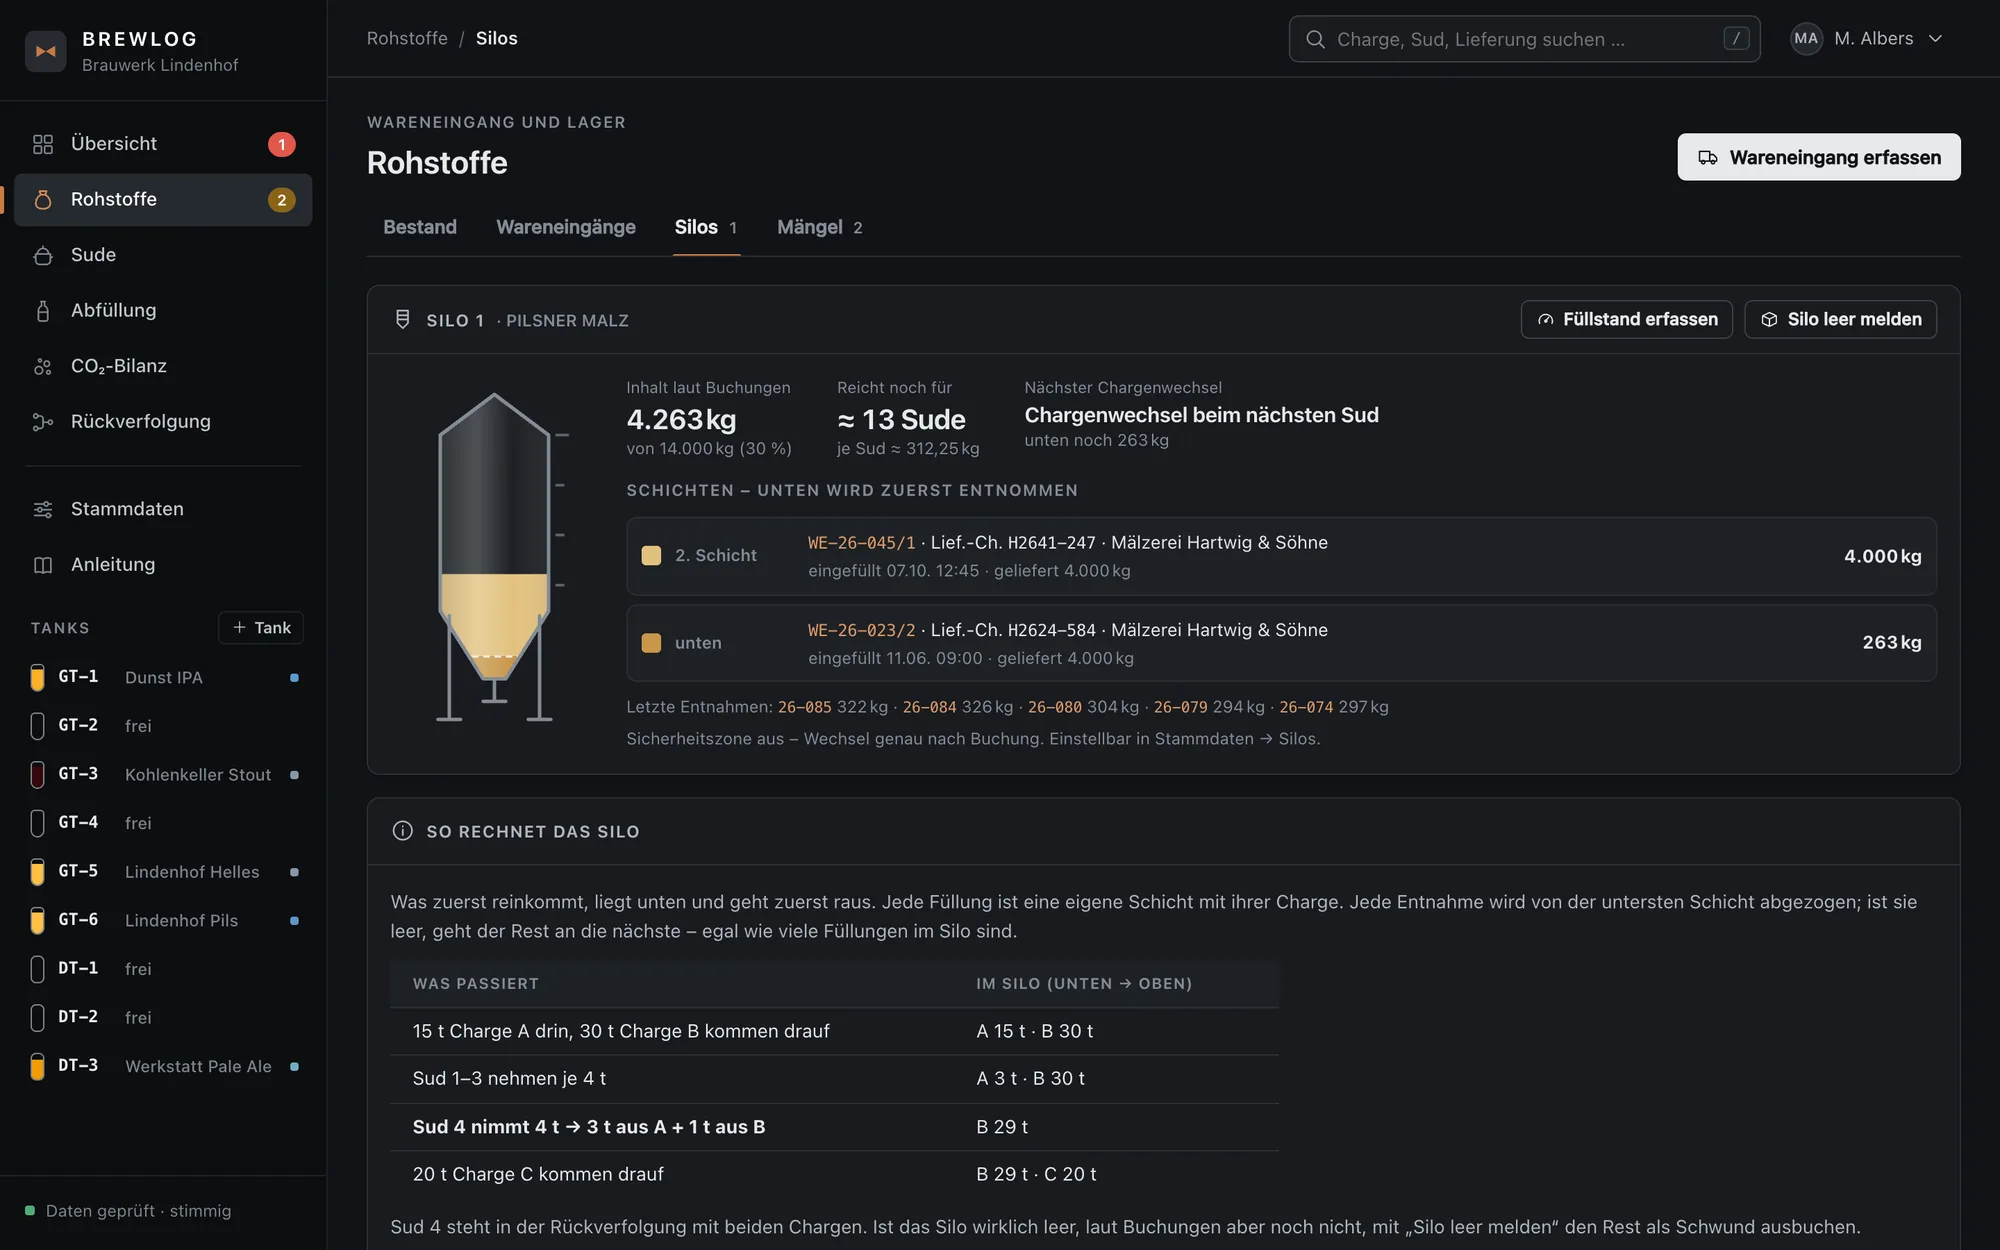Add a new tank with + Tank
2000x1250 pixels.
[261, 628]
